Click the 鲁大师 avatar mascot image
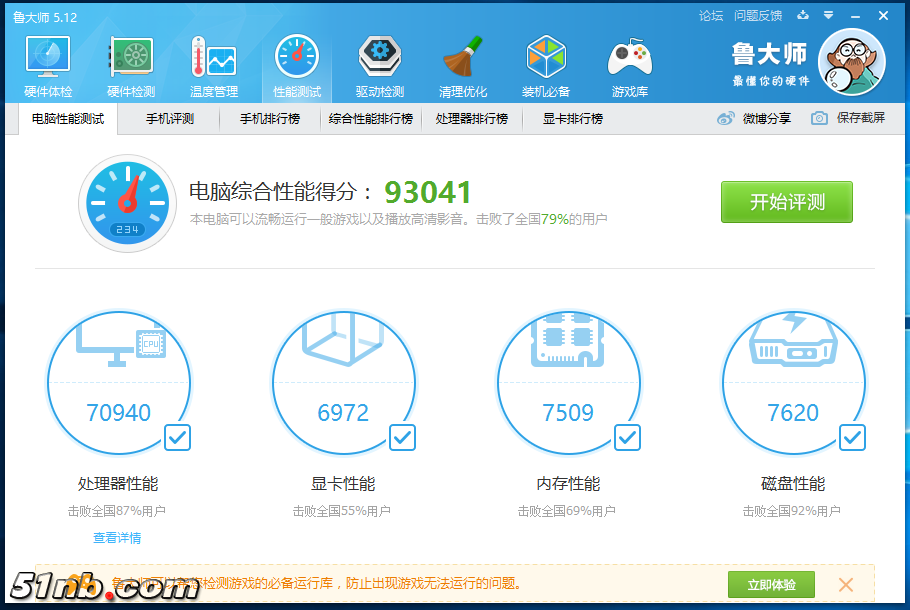Screen dimensions: 910x610 click(851, 62)
